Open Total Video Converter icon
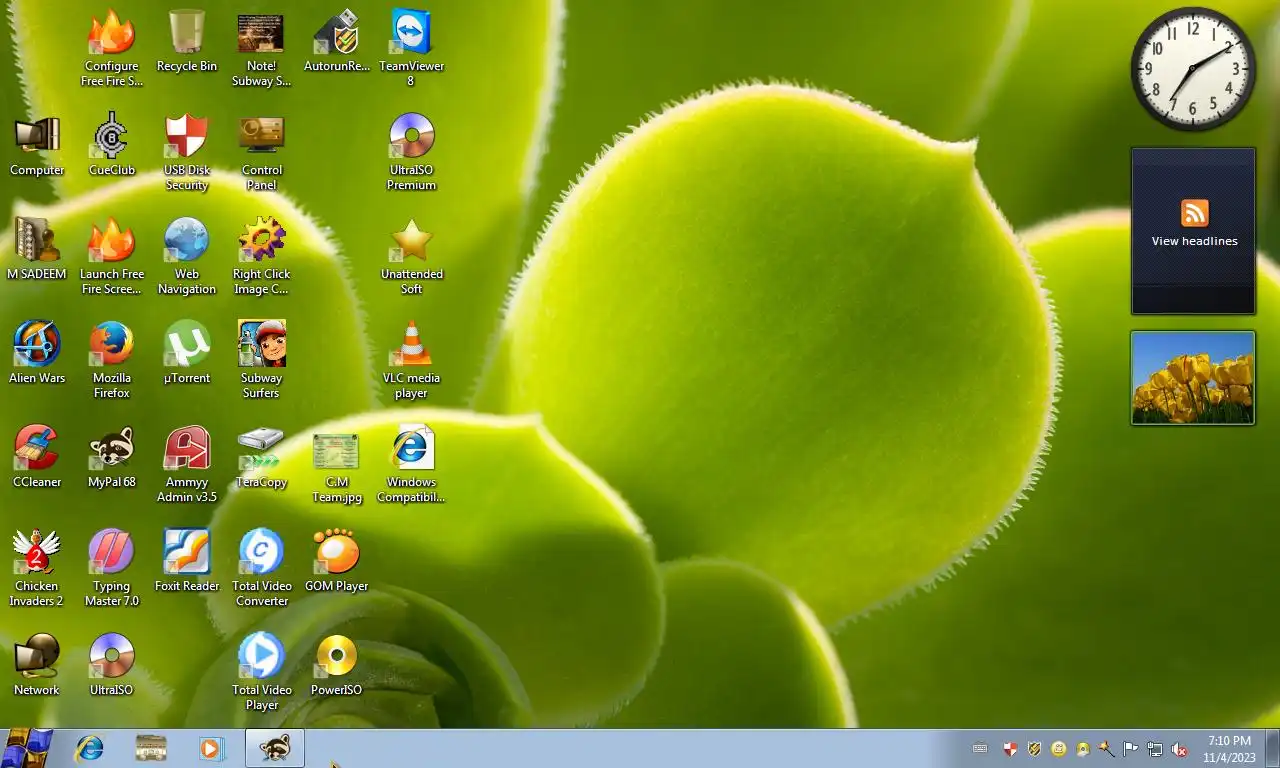 point(261,569)
